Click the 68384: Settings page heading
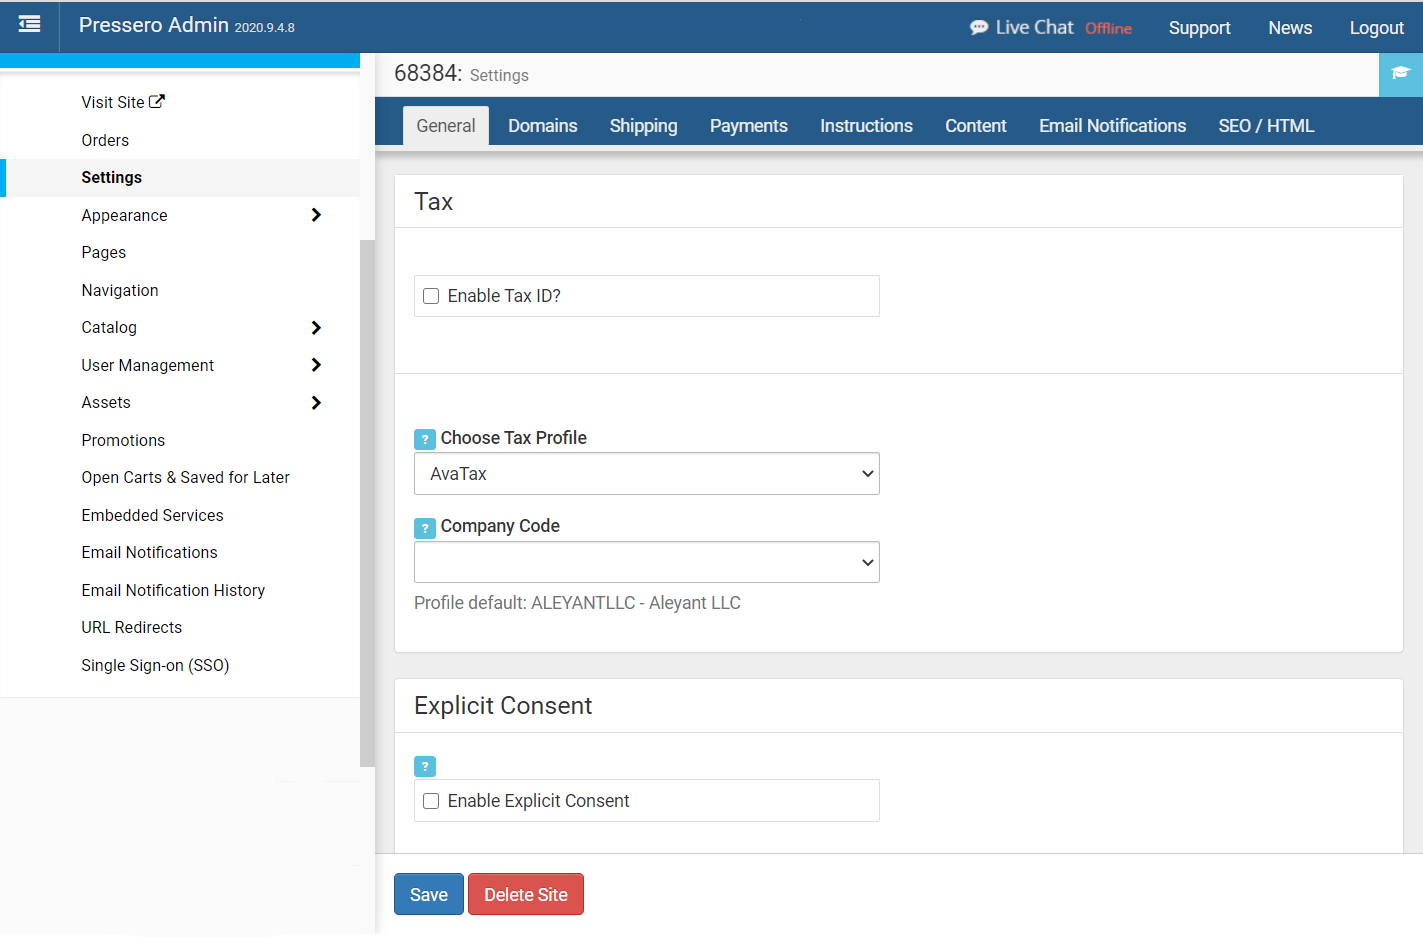This screenshot has height=937, width=1423. point(461,74)
